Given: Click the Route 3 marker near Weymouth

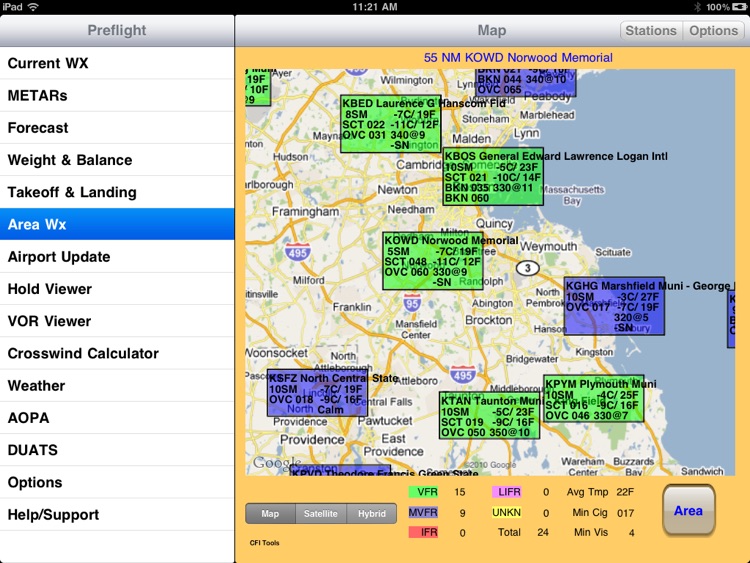Looking at the screenshot, I should click(x=528, y=268).
